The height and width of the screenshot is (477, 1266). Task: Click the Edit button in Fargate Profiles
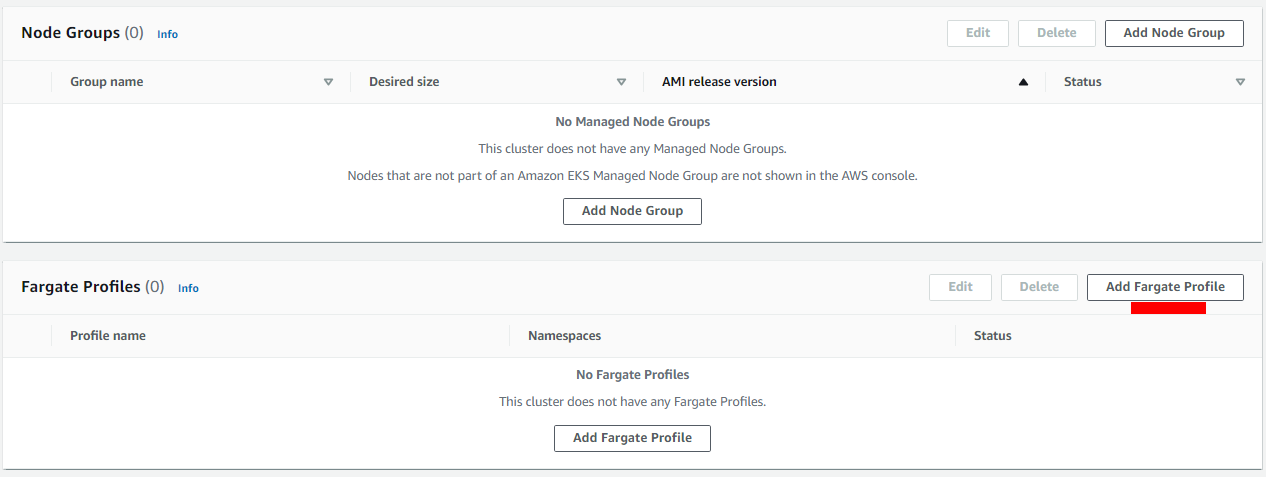pyautogui.click(x=960, y=287)
